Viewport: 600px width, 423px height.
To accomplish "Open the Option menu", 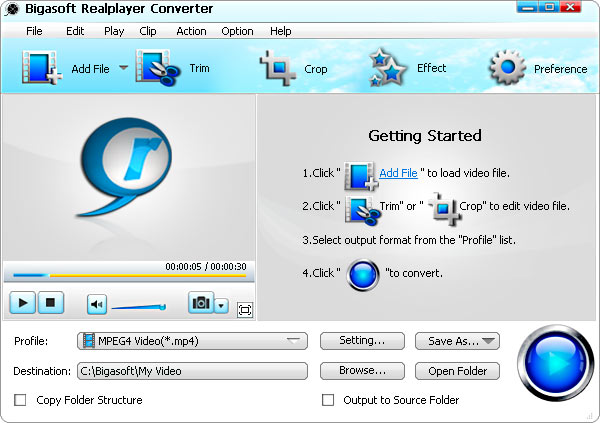I will coord(237,31).
